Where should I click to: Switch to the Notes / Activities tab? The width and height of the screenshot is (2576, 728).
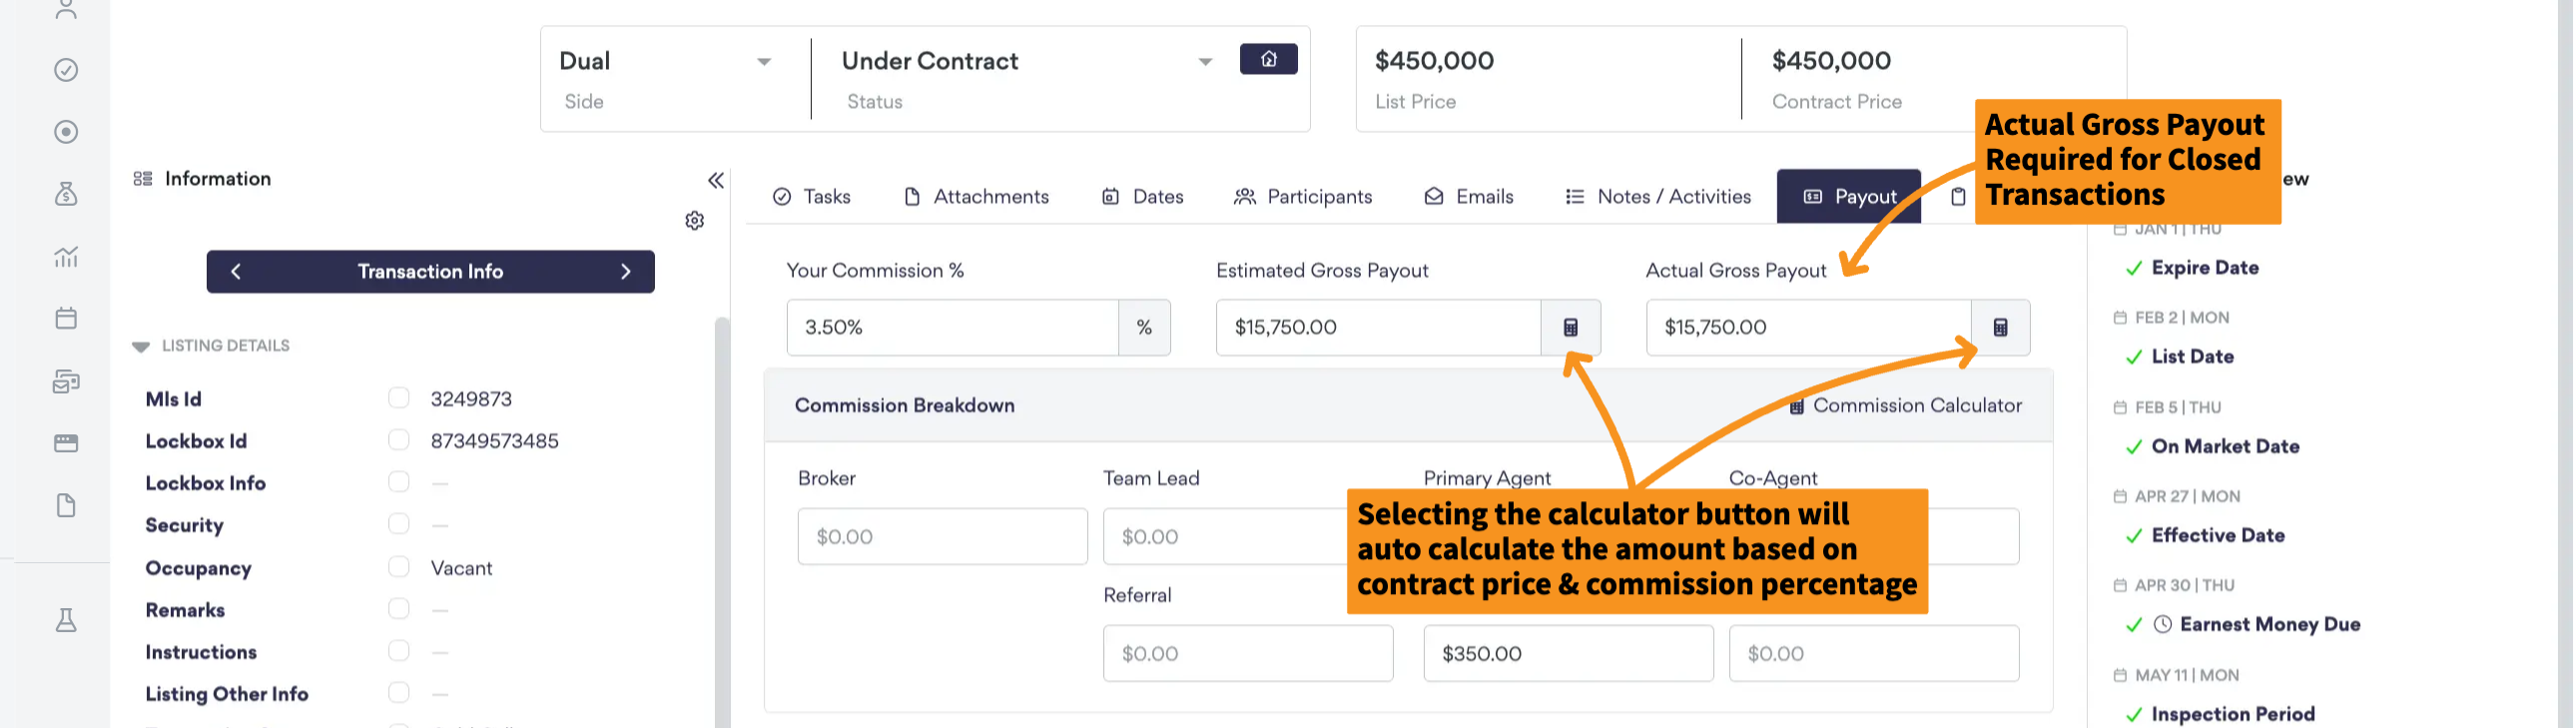(x=1660, y=197)
